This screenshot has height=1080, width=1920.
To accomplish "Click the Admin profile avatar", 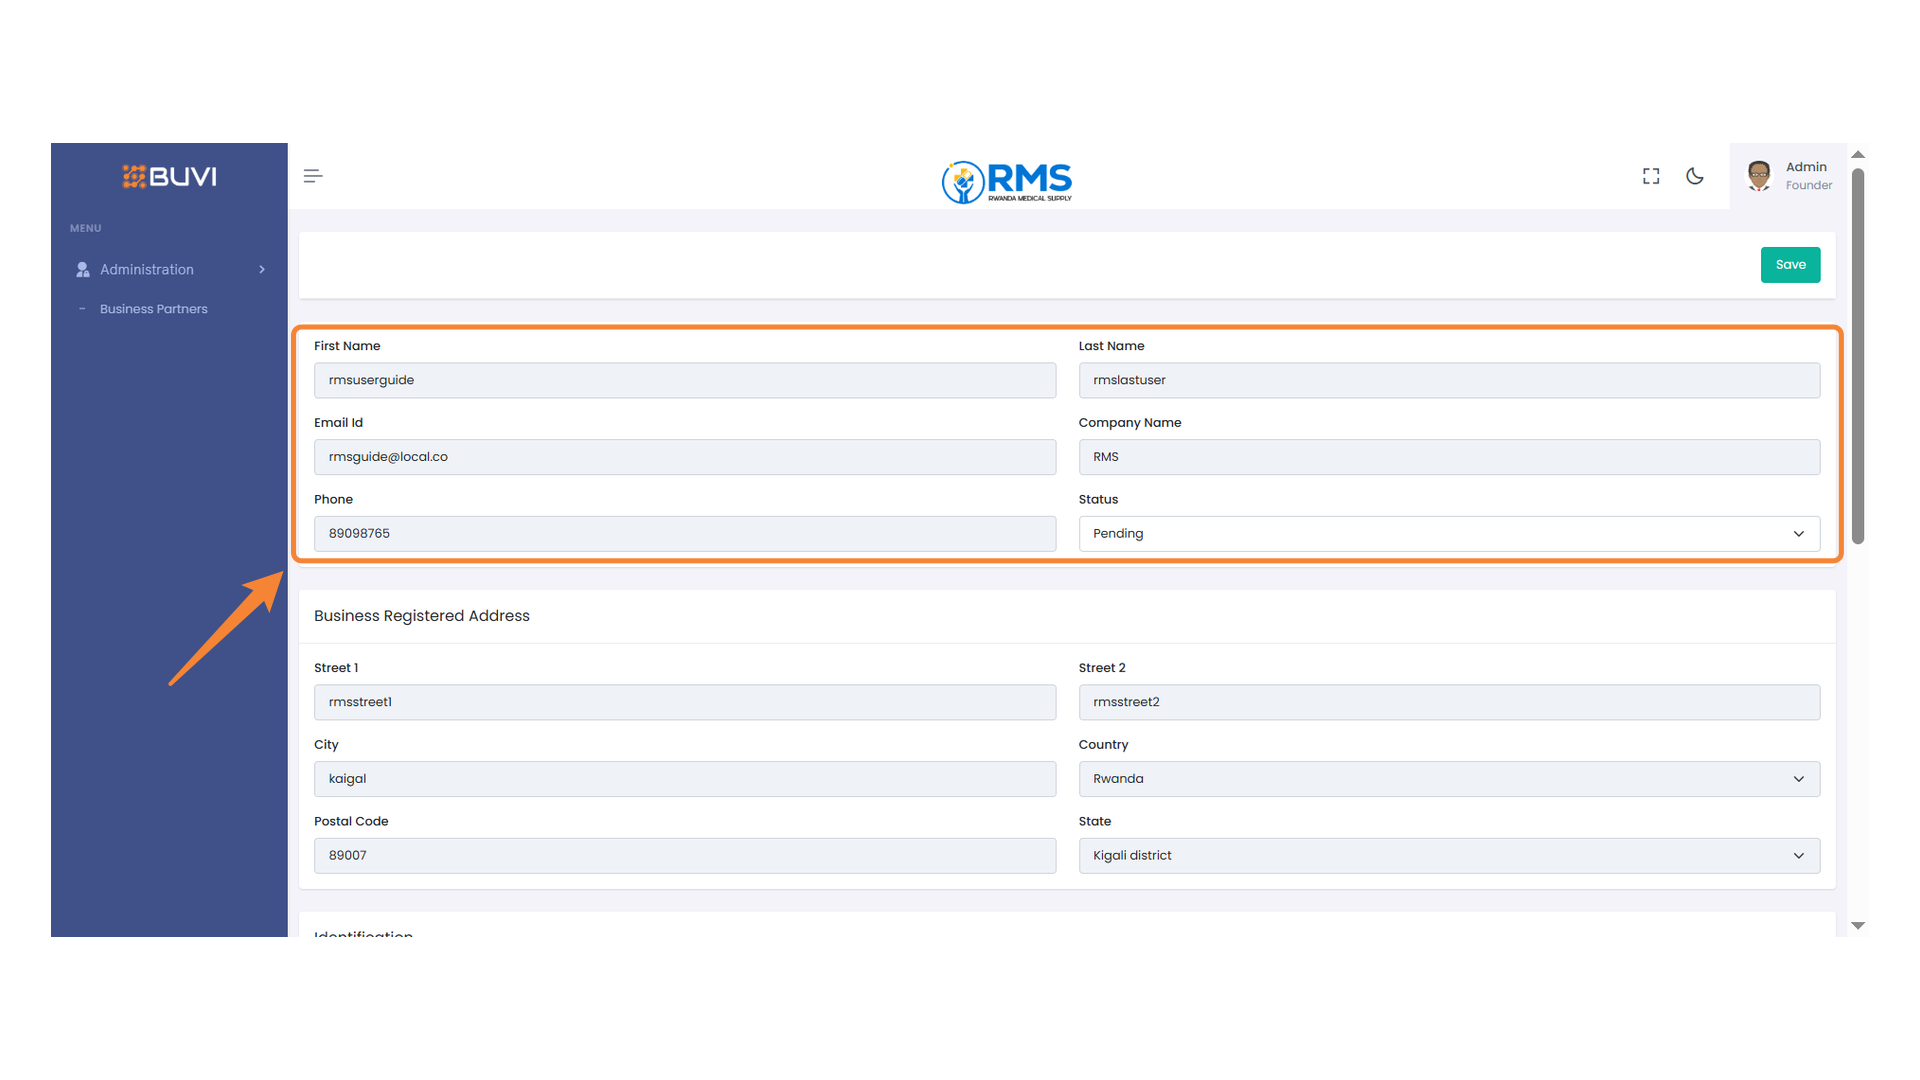I will coord(1758,175).
